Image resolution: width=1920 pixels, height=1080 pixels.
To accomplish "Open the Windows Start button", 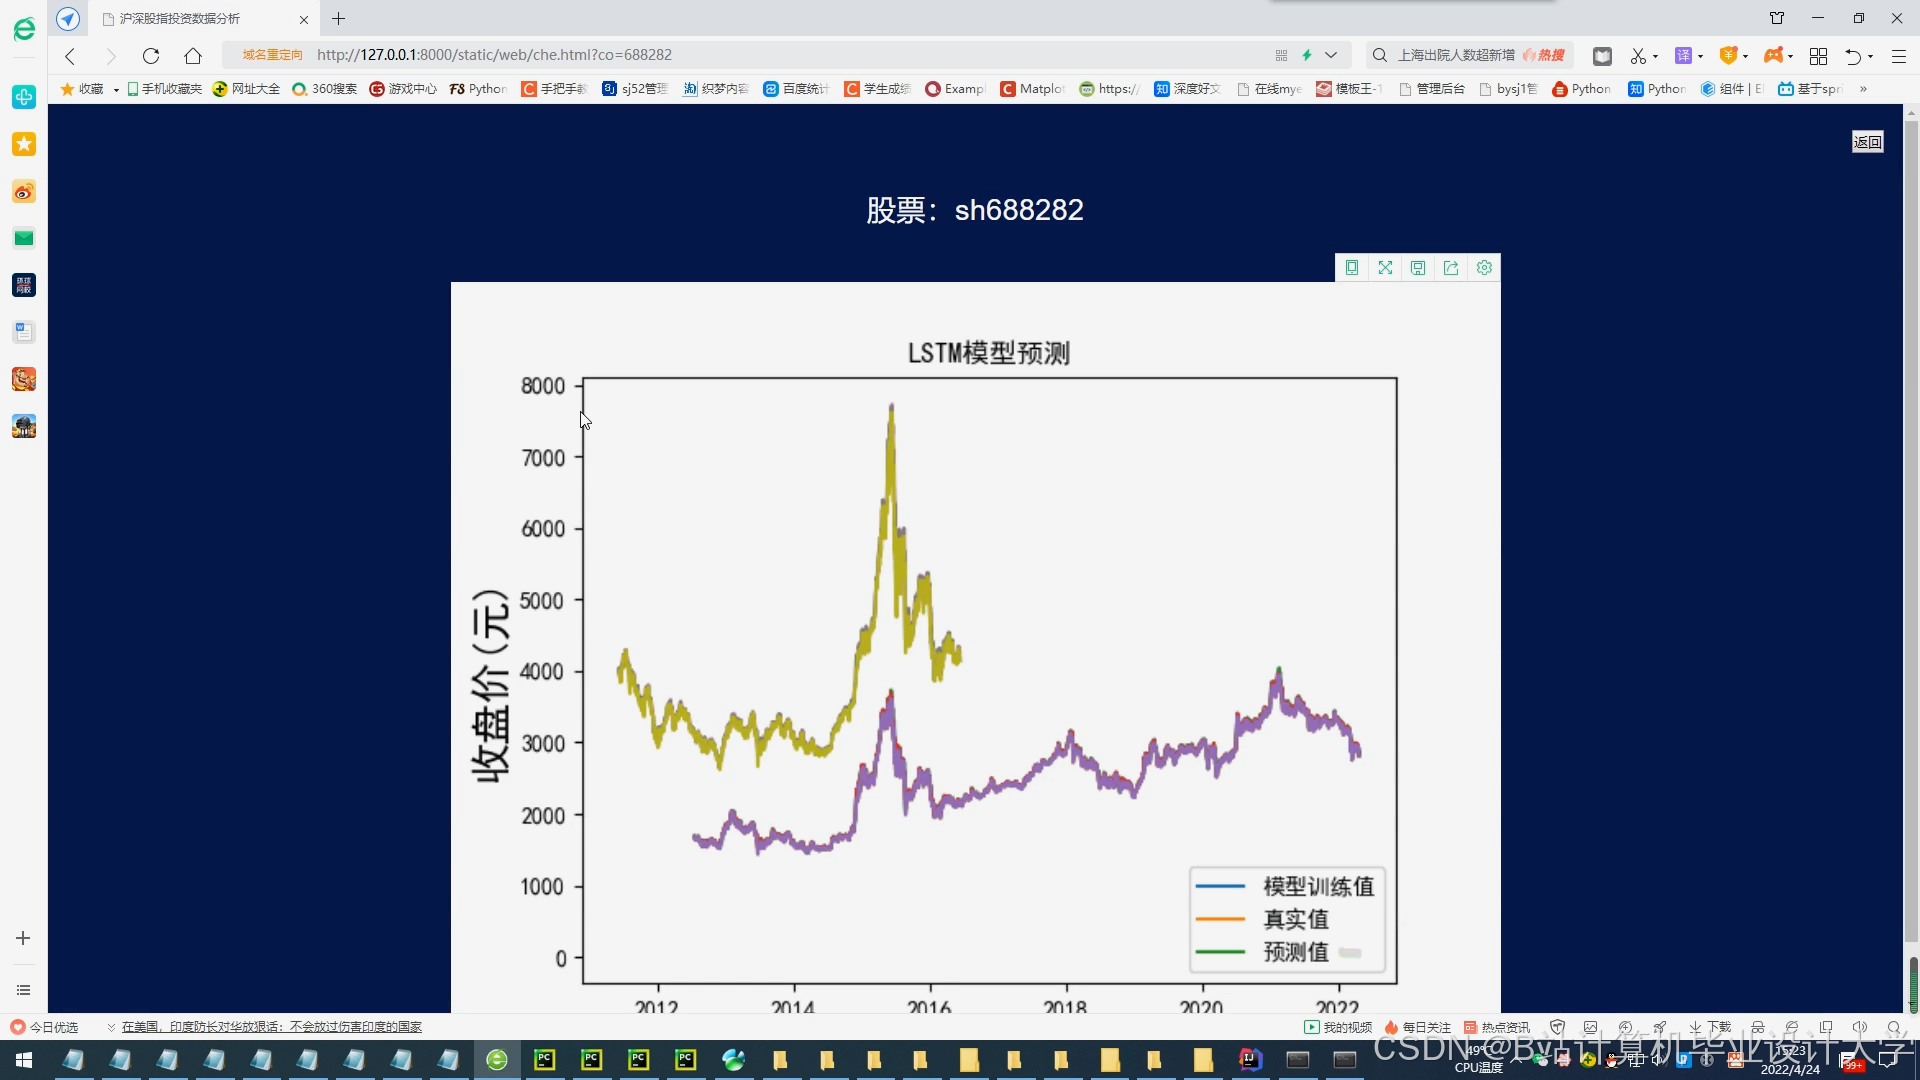I will 23,1060.
